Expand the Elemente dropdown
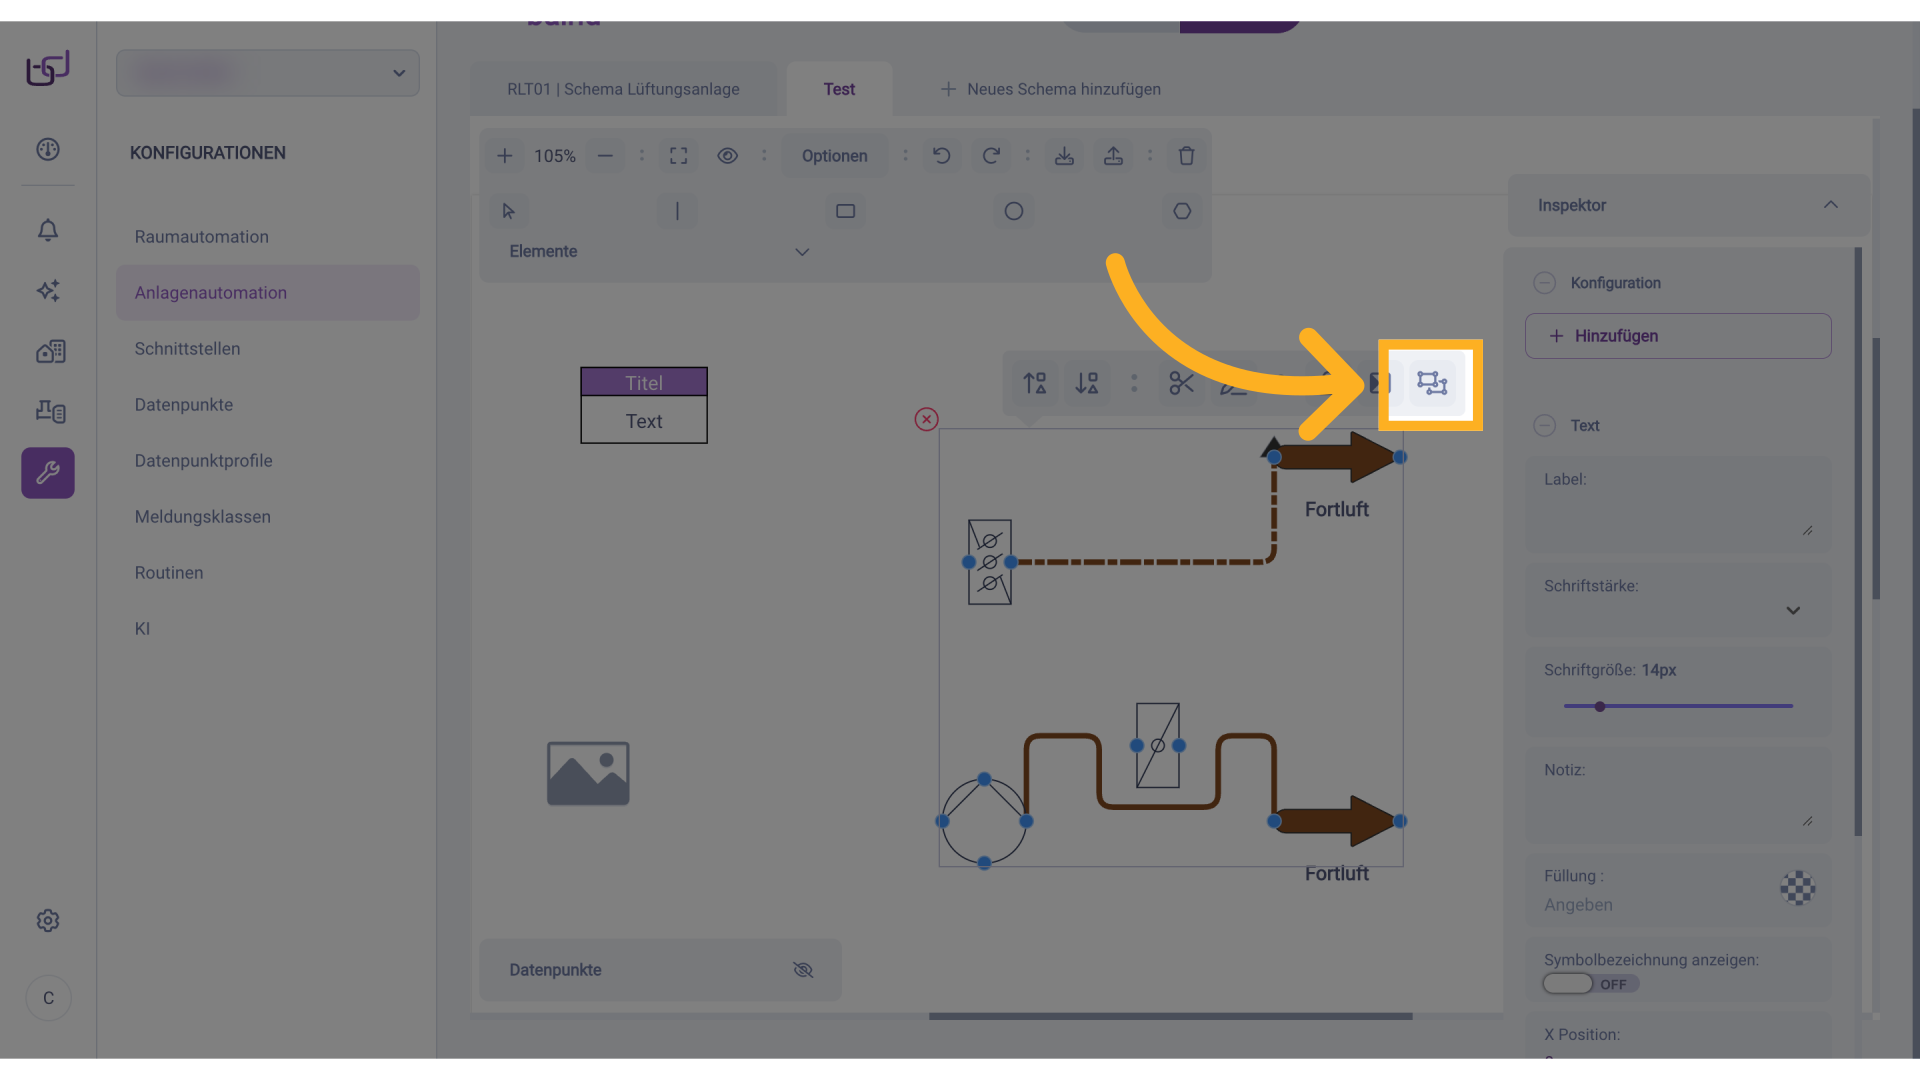The height and width of the screenshot is (1080, 1920). (x=801, y=252)
